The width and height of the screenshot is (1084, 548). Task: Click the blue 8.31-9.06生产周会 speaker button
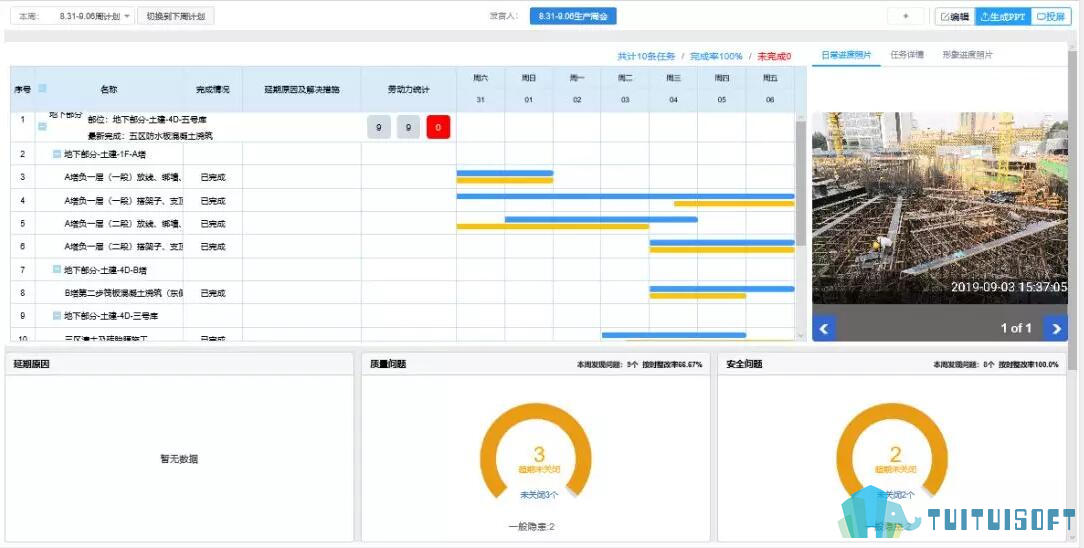point(572,17)
